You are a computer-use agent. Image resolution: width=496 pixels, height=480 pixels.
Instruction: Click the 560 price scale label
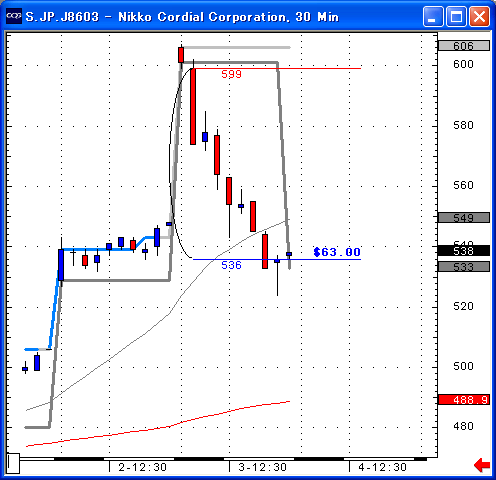point(463,185)
